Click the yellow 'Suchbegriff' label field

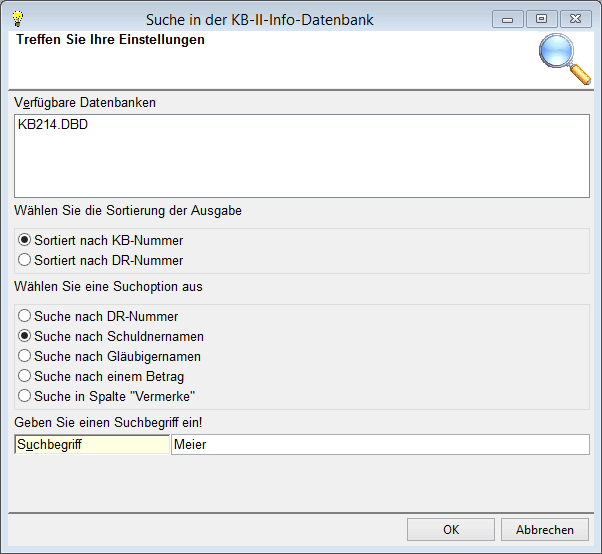pos(91,445)
